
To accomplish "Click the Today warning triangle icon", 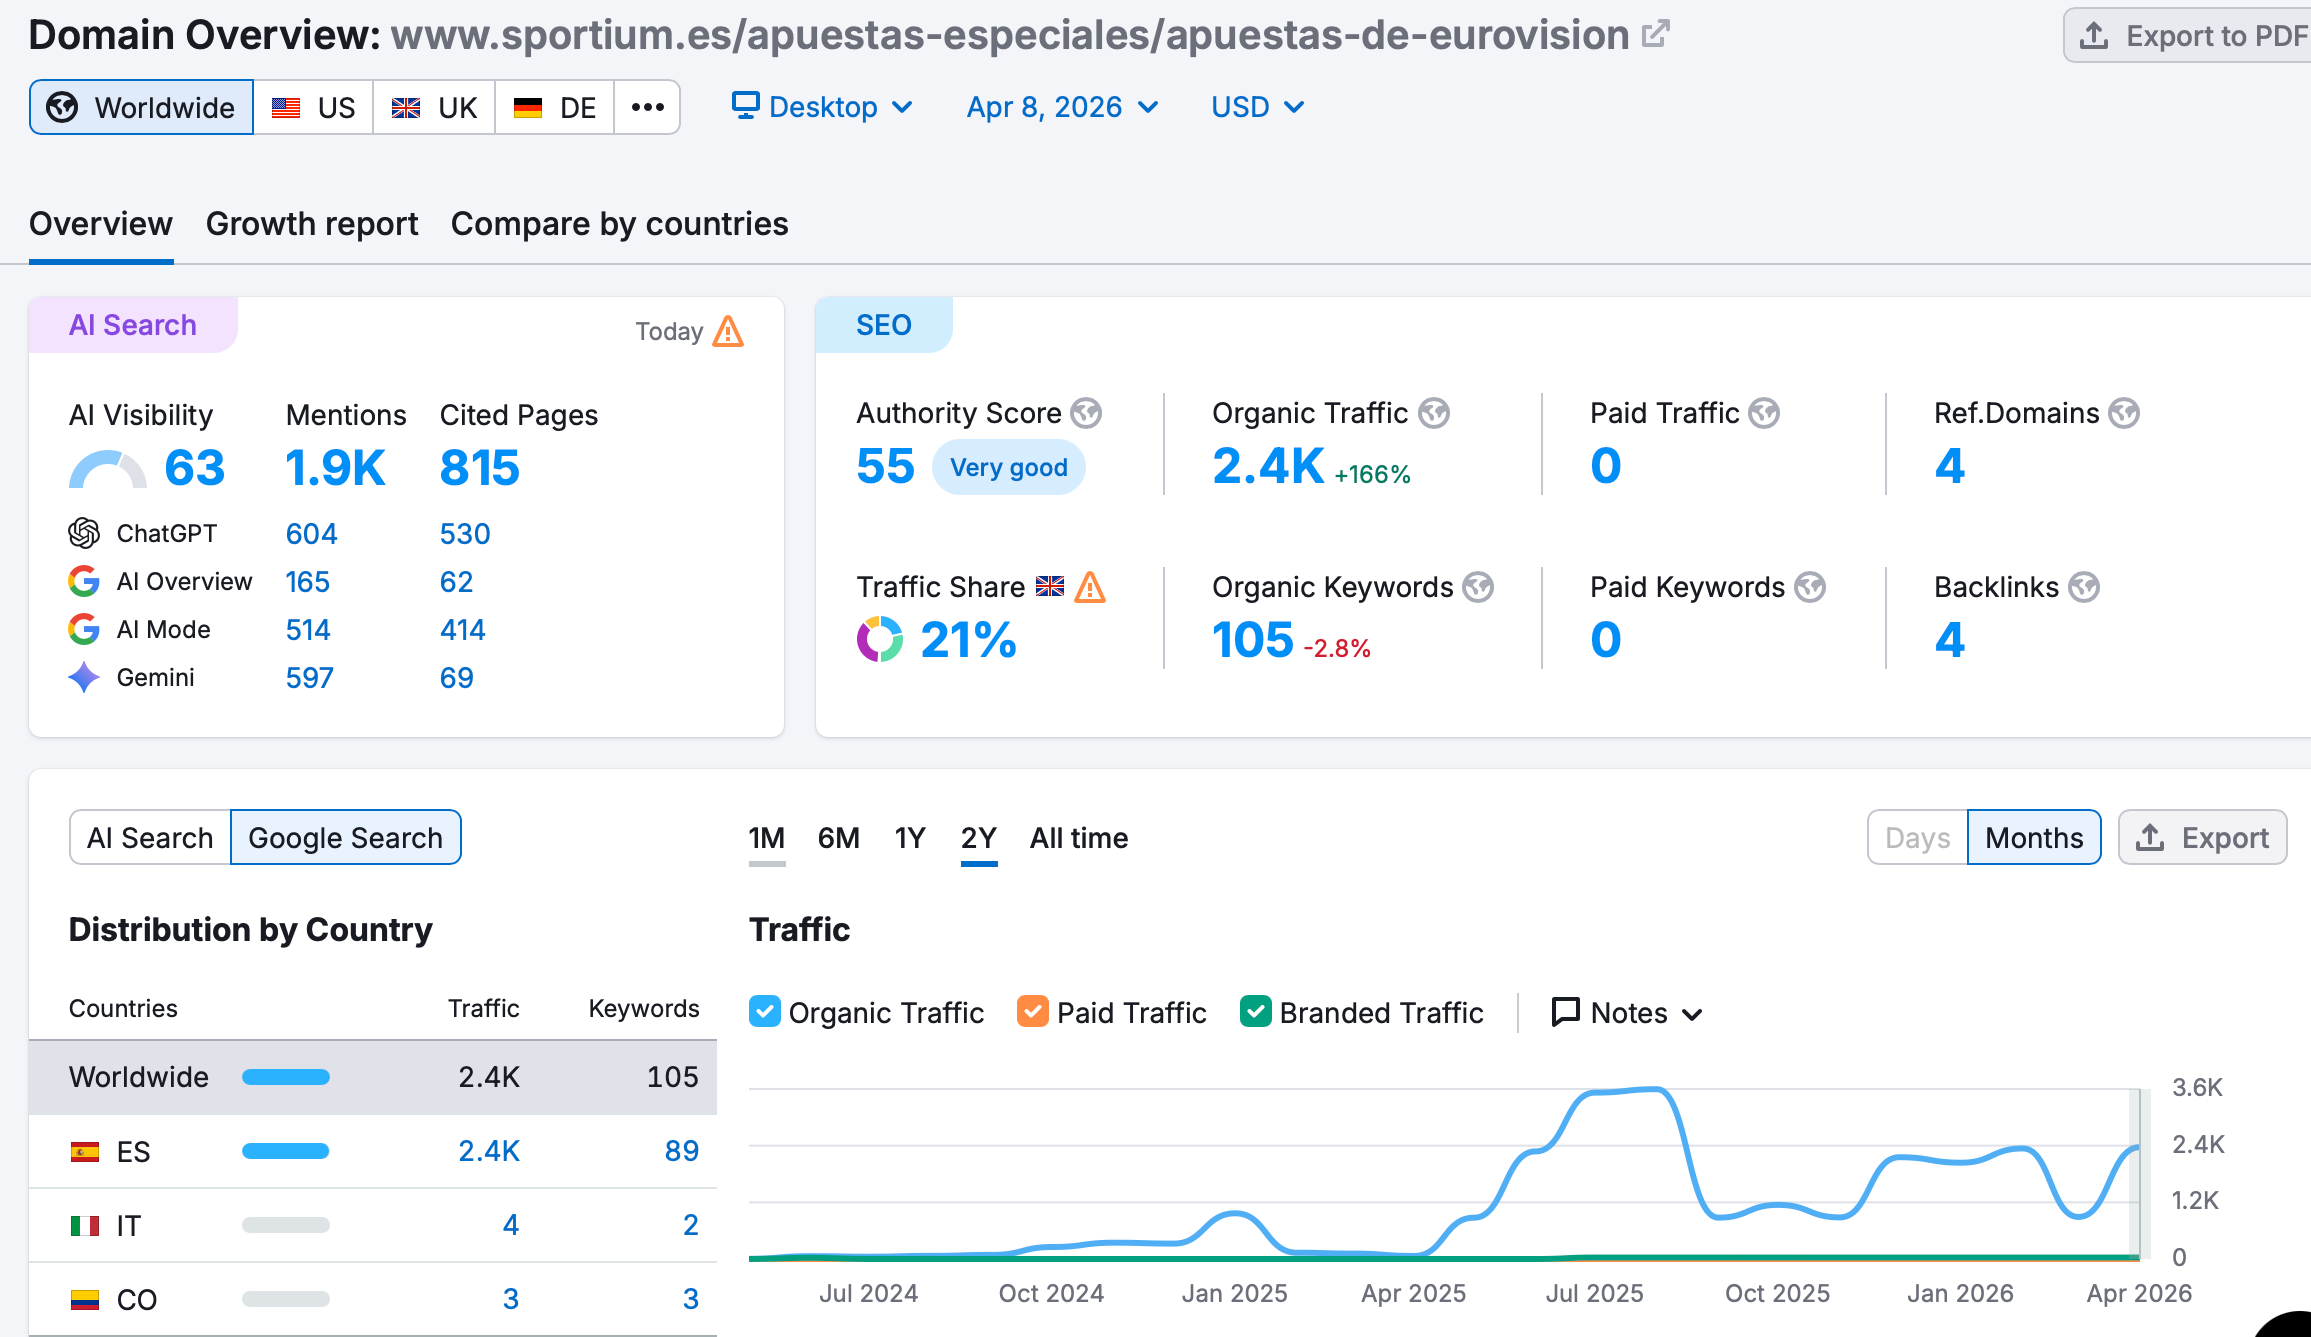I will click(728, 331).
